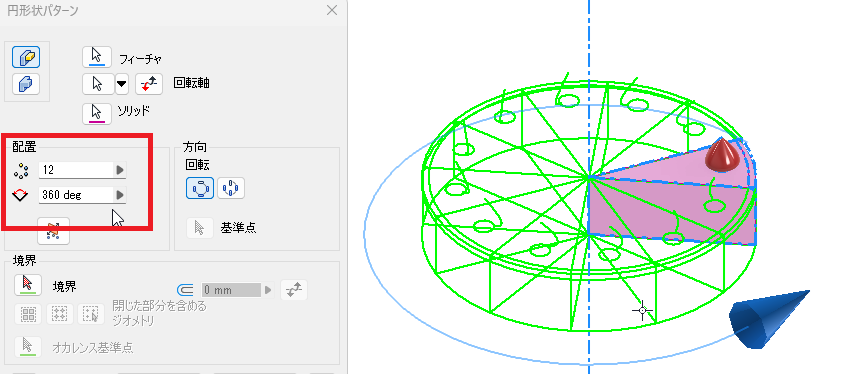This screenshot has height=374, width=847.
Task: Click the occurrence count field showing 12
Action: (x=76, y=170)
